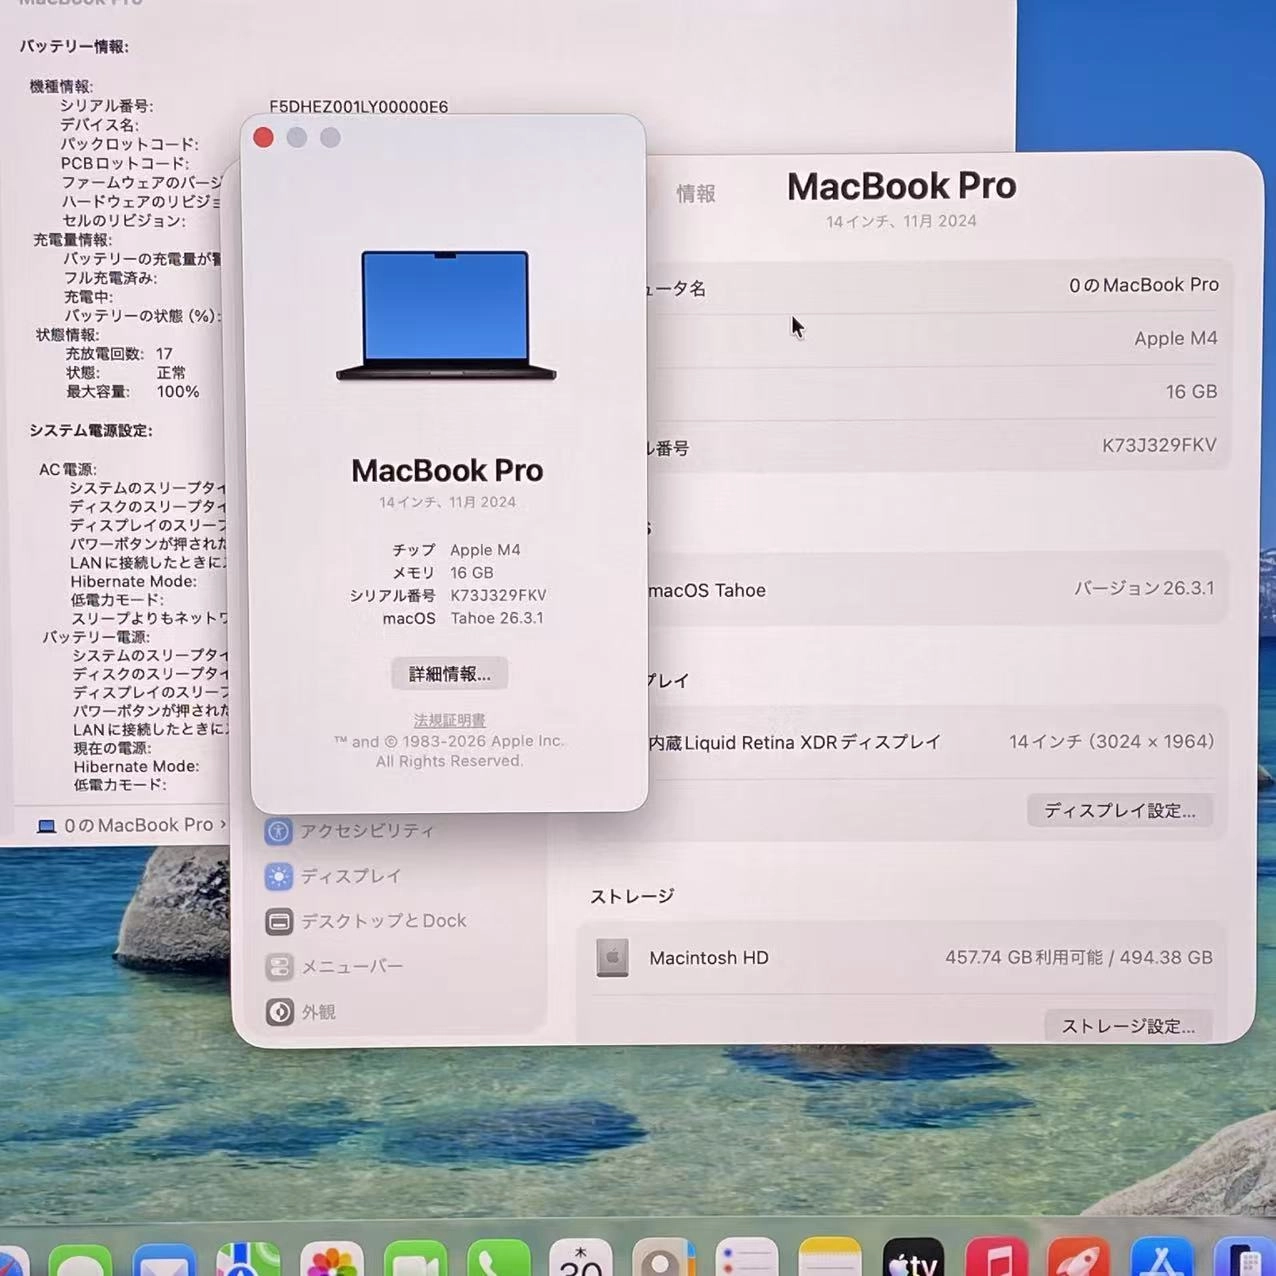Select メニューバー in Settings sidebar

pyautogui.click(x=352, y=967)
